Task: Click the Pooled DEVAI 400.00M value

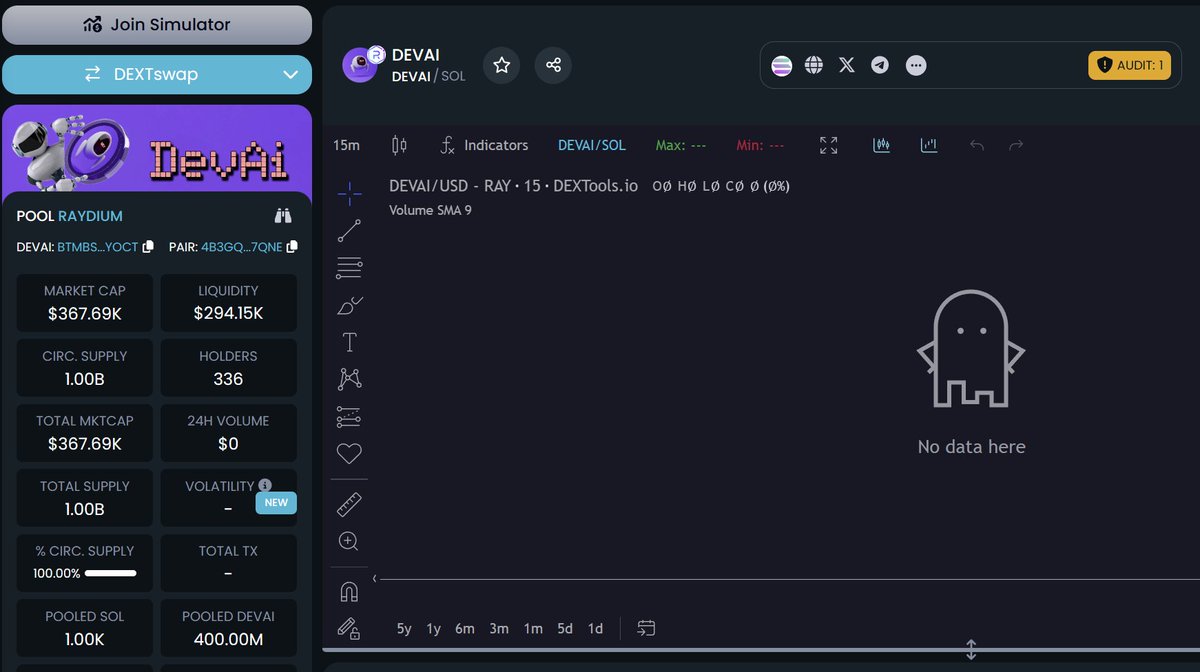Action: [228, 639]
